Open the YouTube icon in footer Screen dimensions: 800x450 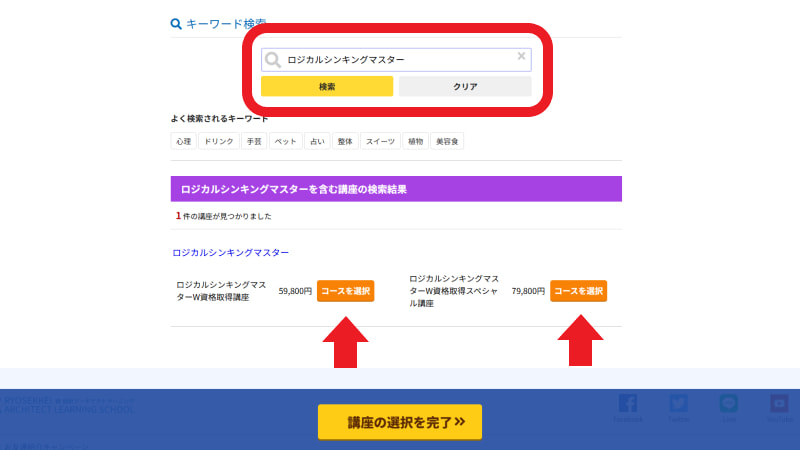pos(779,403)
